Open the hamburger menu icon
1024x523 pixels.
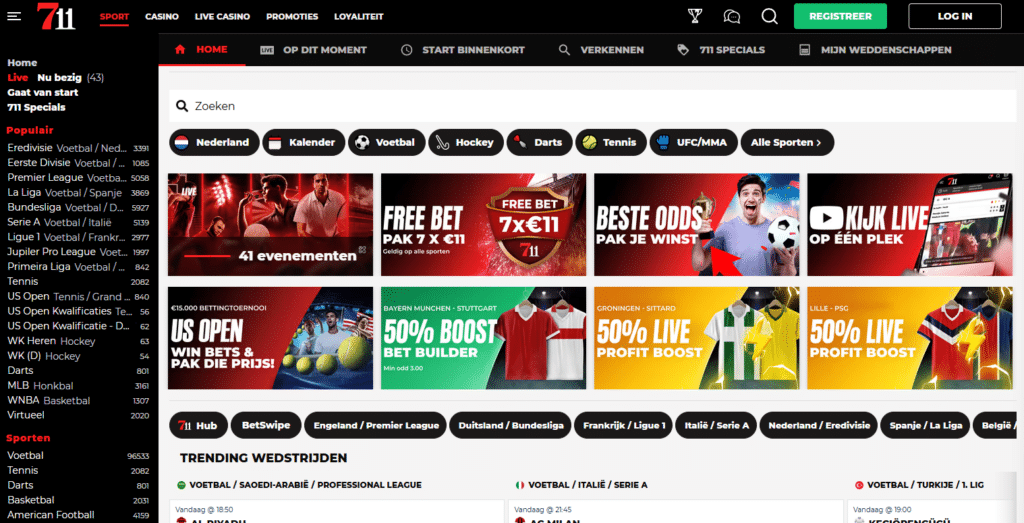pyautogui.click(x=14, y=16)
